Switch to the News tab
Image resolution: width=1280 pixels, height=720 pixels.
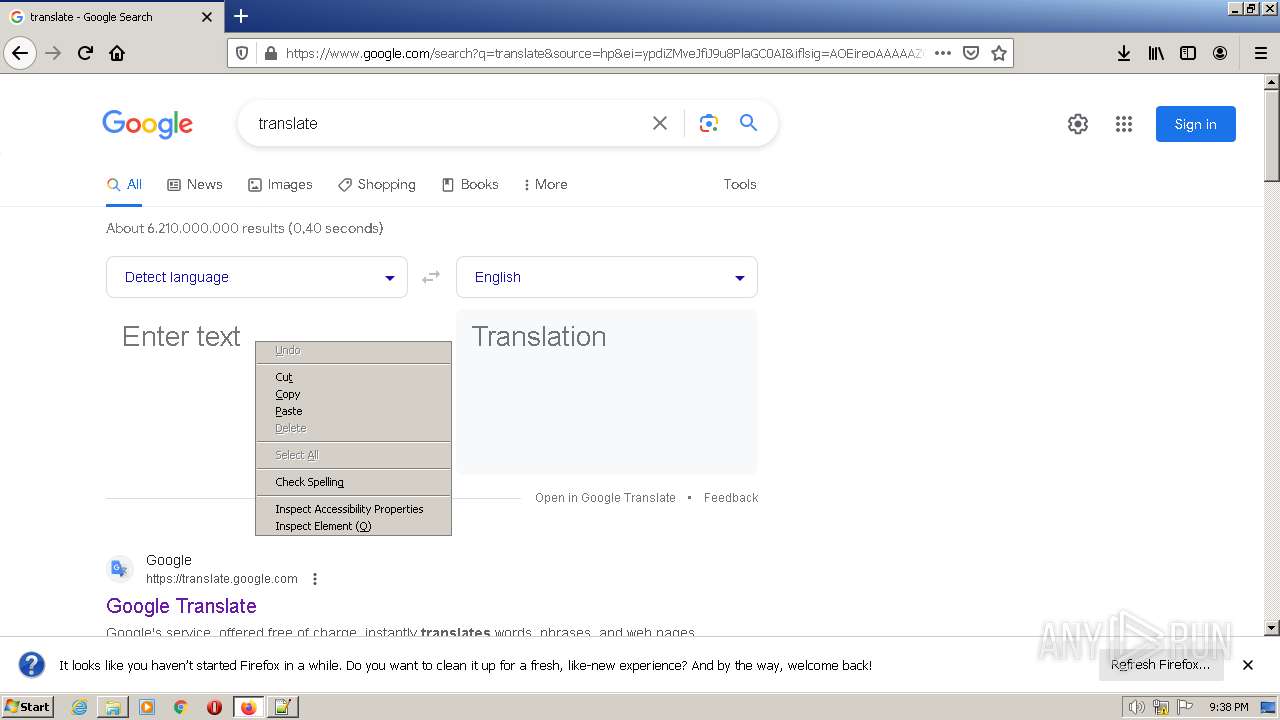[195, 184]
